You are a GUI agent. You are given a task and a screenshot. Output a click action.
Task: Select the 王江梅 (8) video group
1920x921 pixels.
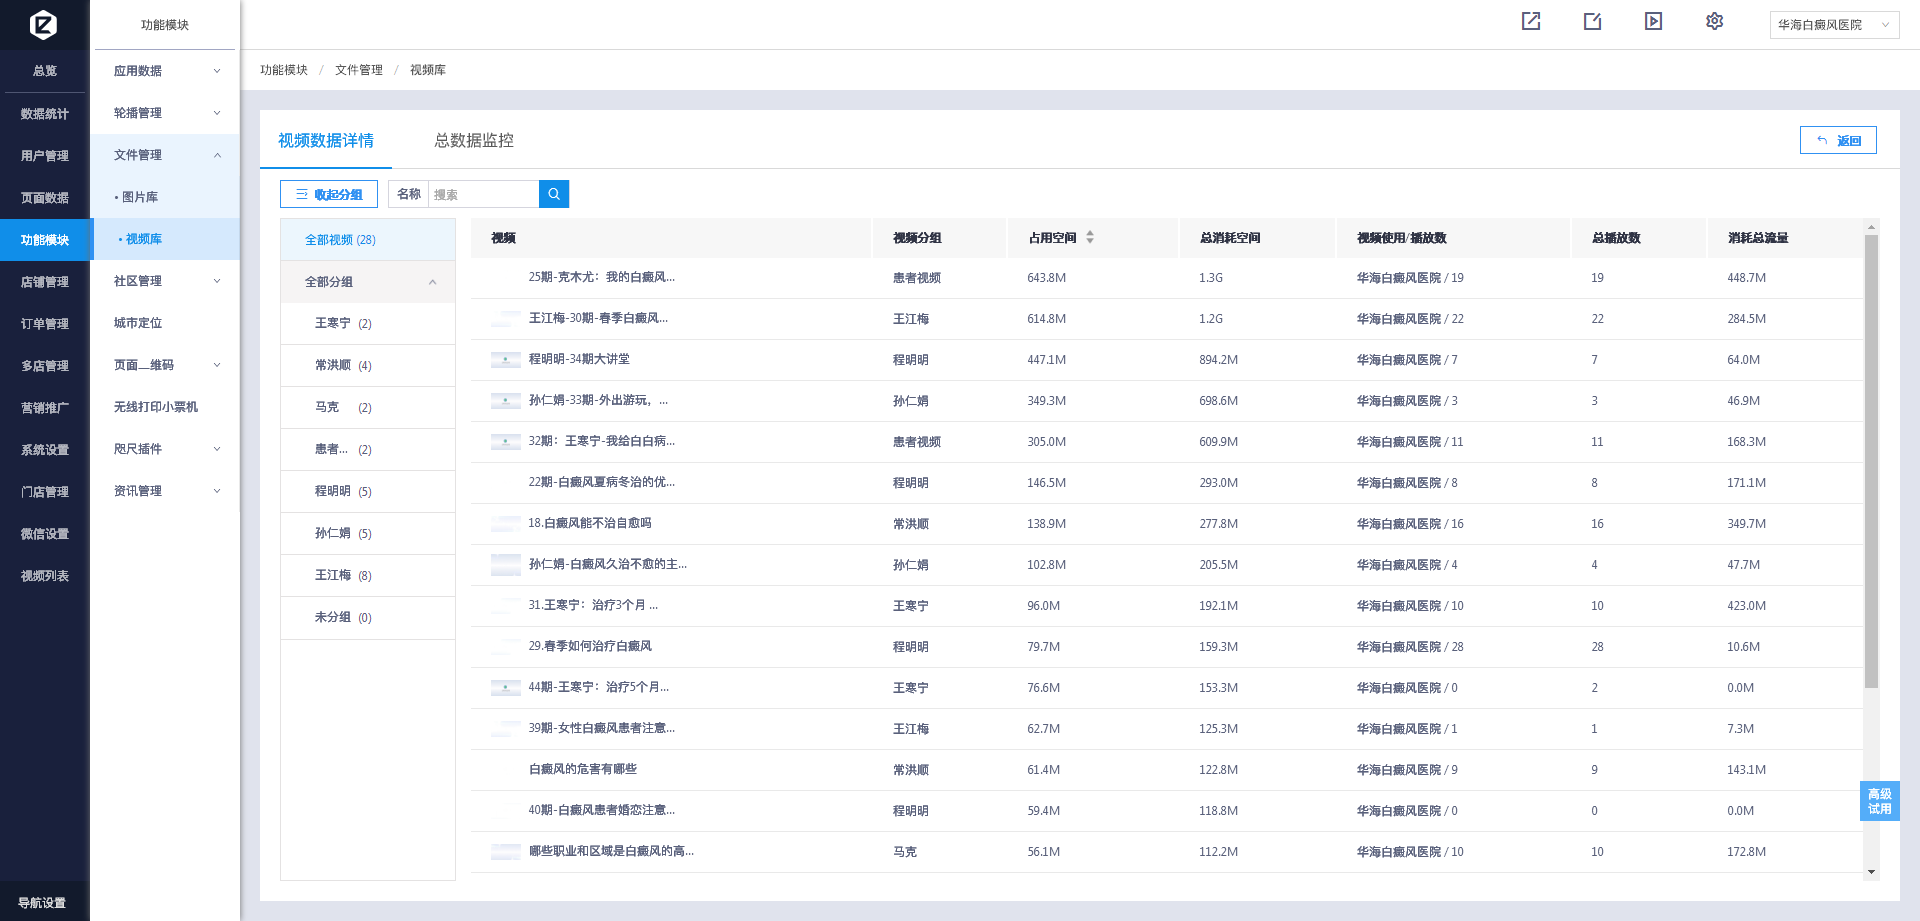pyautogui.click(x=343, y=575)
